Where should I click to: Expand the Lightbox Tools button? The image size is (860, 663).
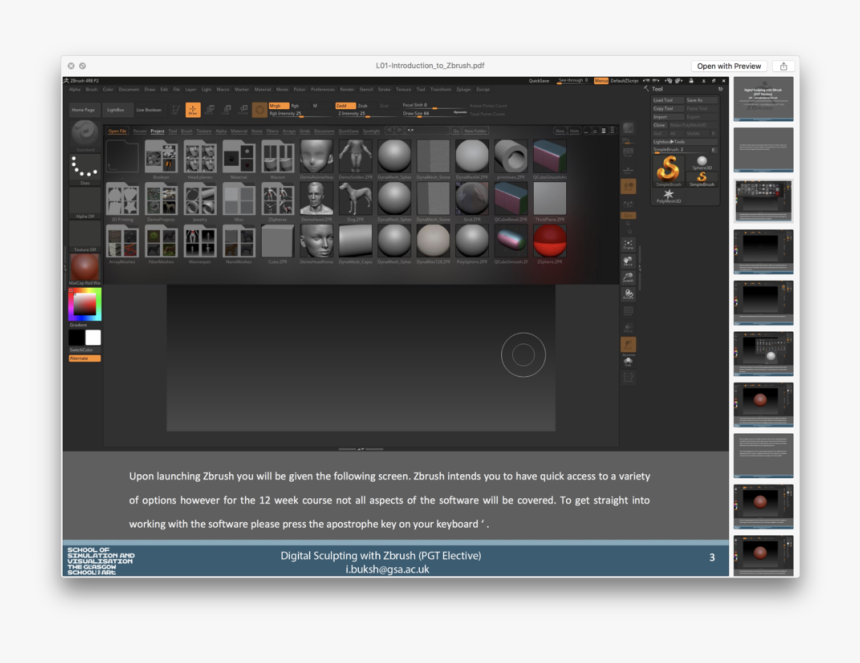coord(684,141)
